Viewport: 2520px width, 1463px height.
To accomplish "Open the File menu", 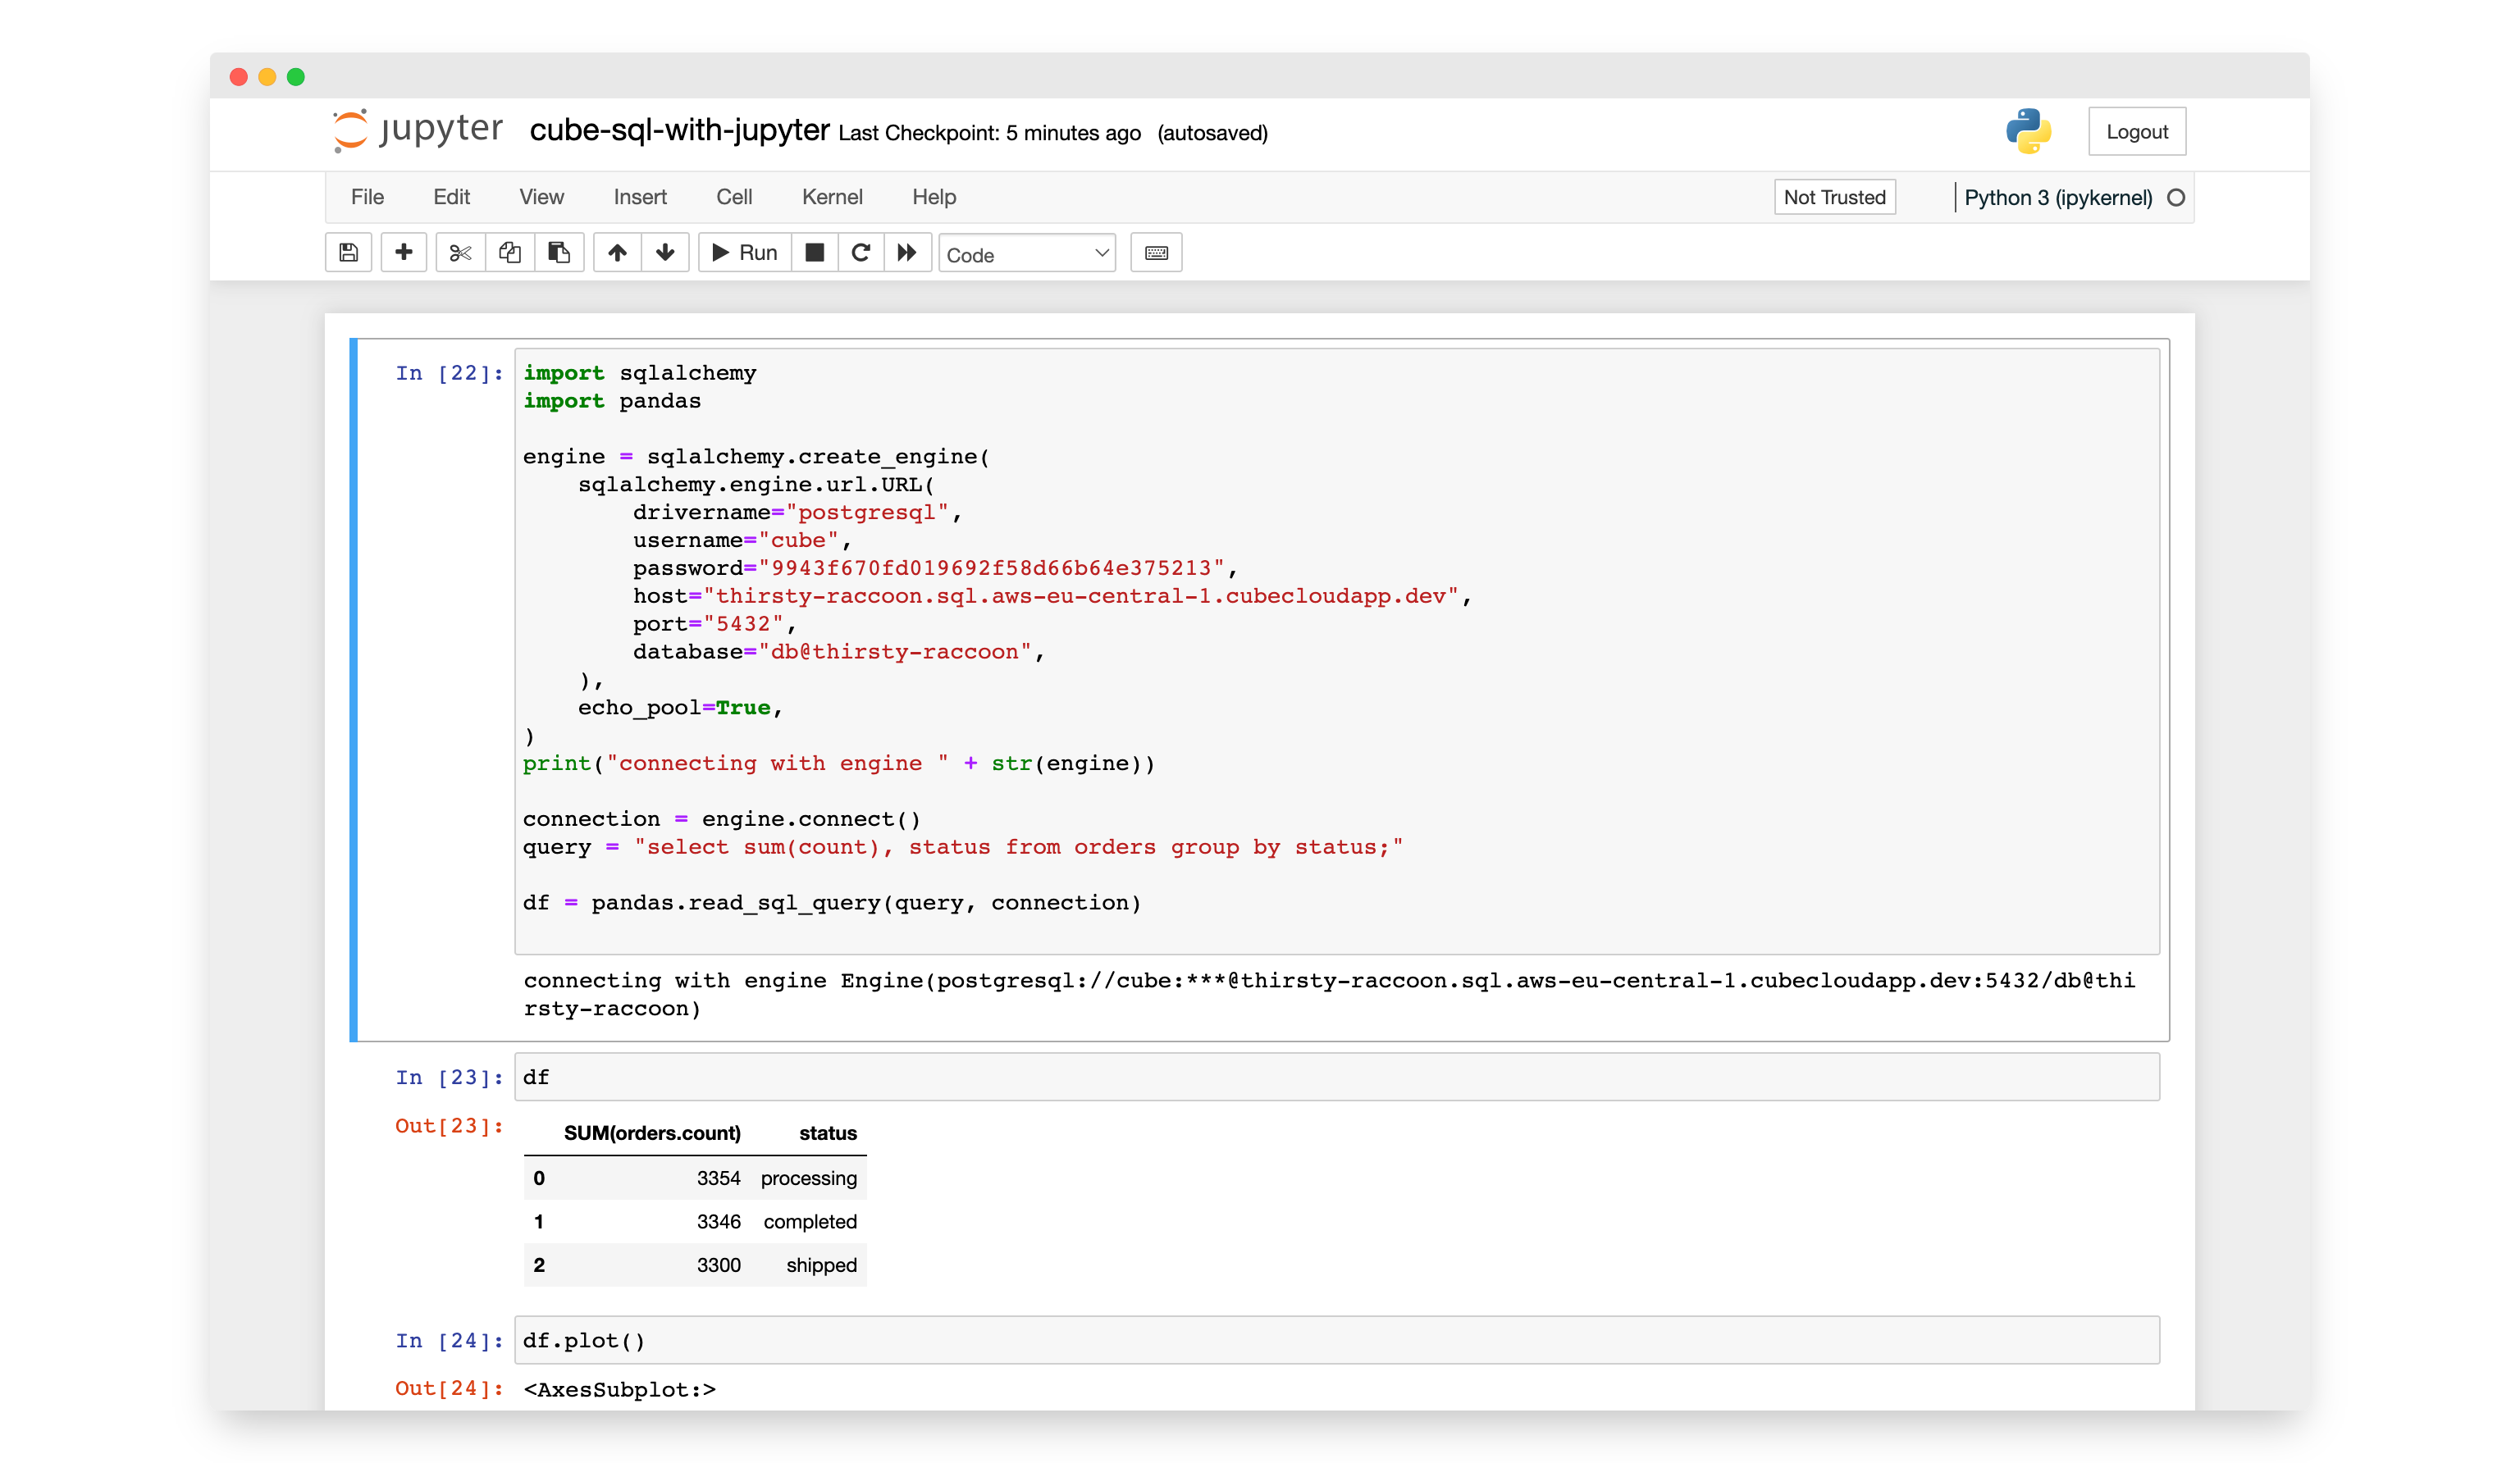I will pyautogui.click(x=367, y=197).
